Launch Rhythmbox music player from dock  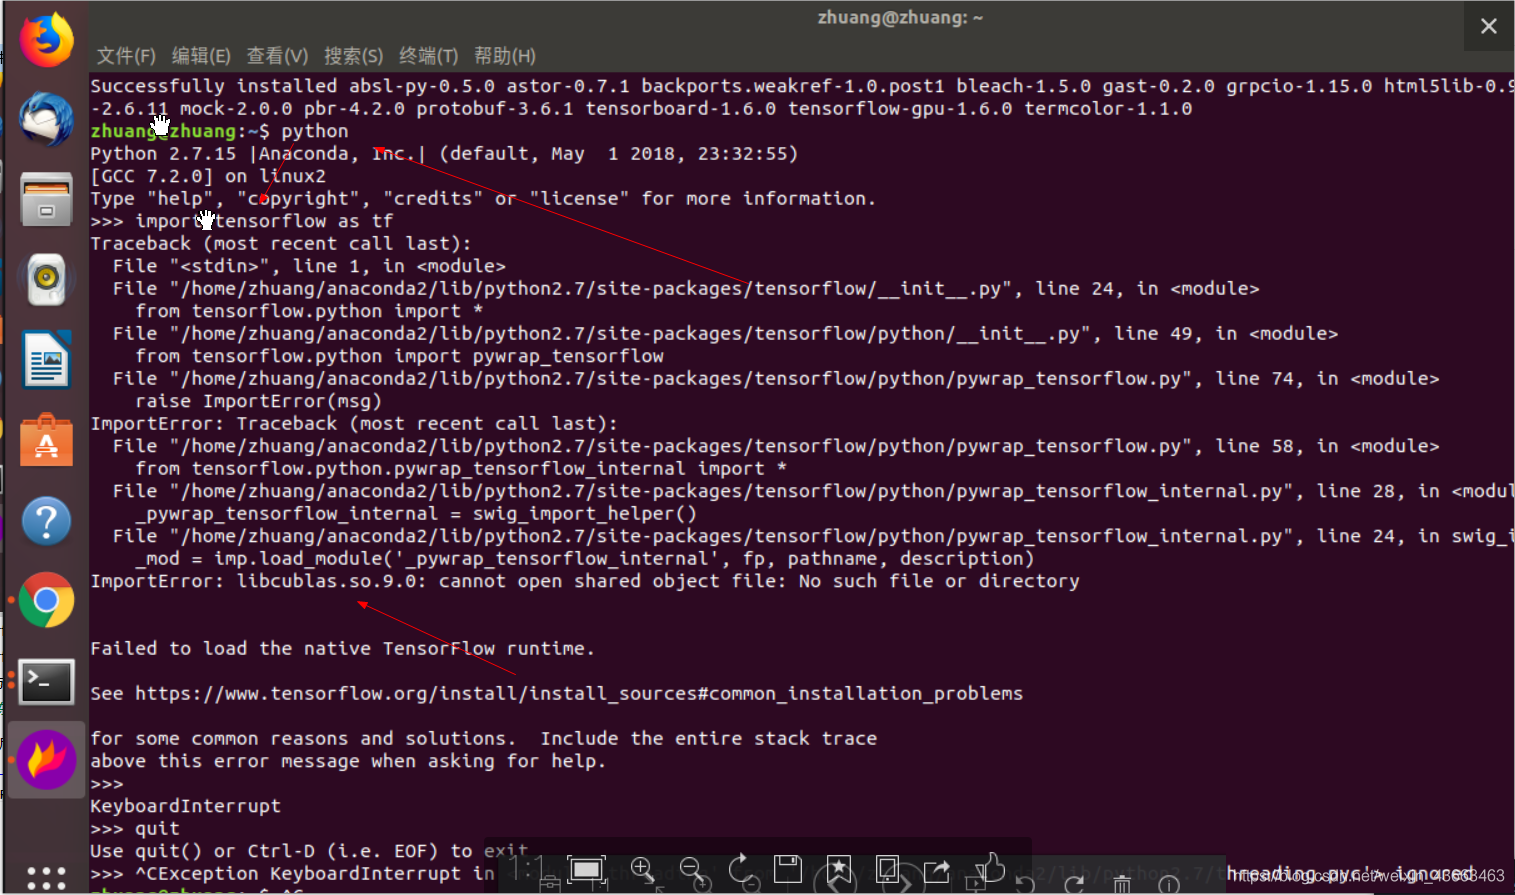point(46,279)
